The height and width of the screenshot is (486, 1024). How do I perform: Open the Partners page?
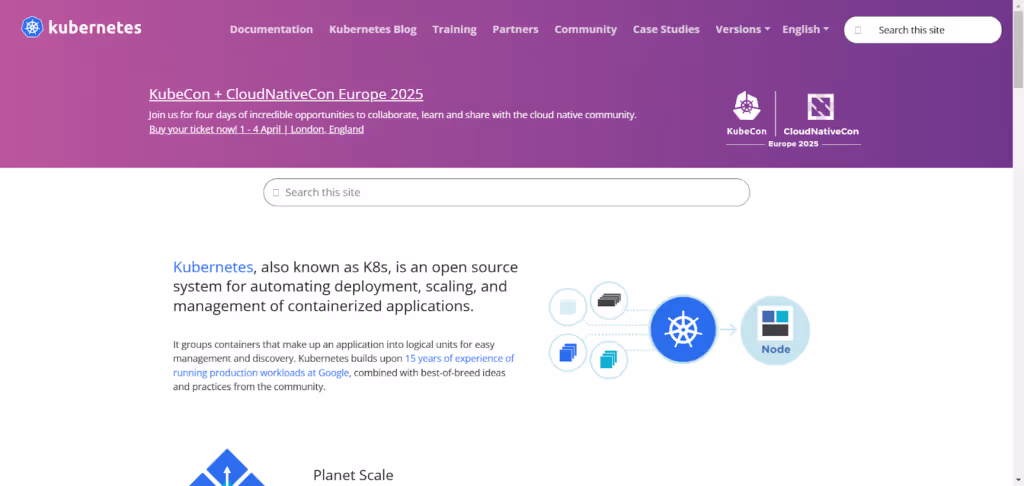[x=515, y=29]
